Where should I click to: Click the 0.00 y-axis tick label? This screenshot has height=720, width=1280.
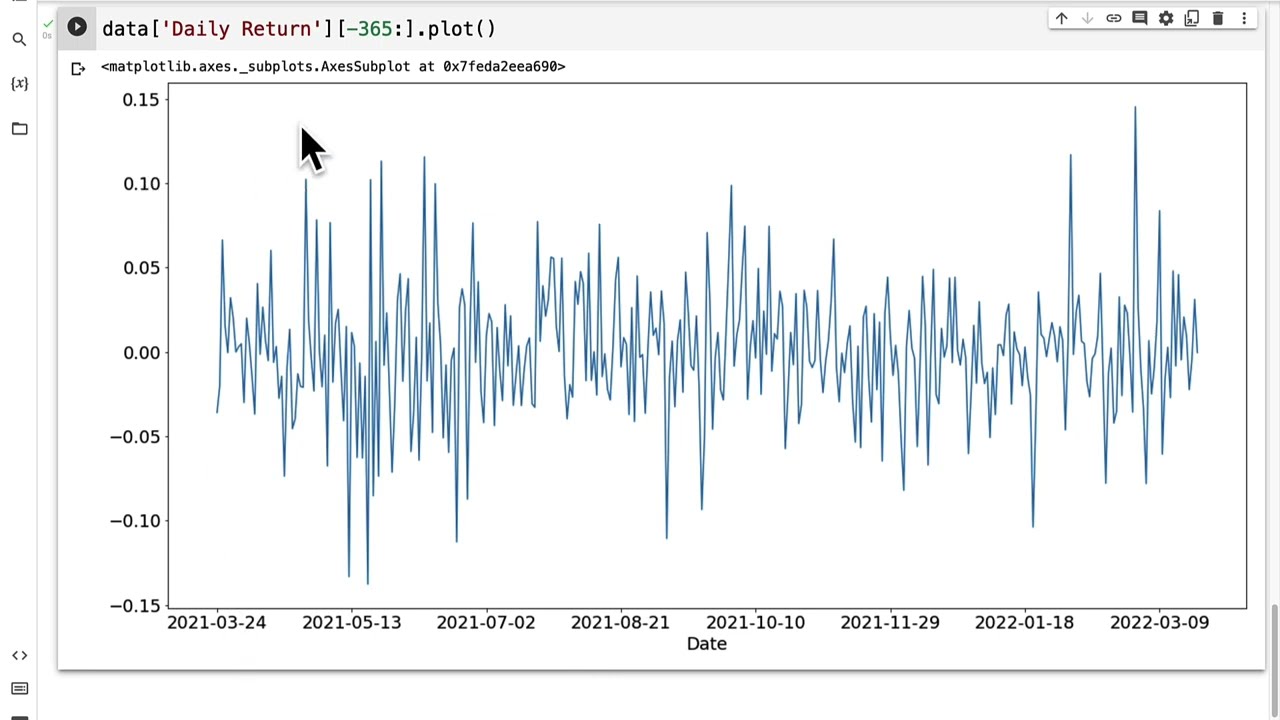tap(140, 352)
